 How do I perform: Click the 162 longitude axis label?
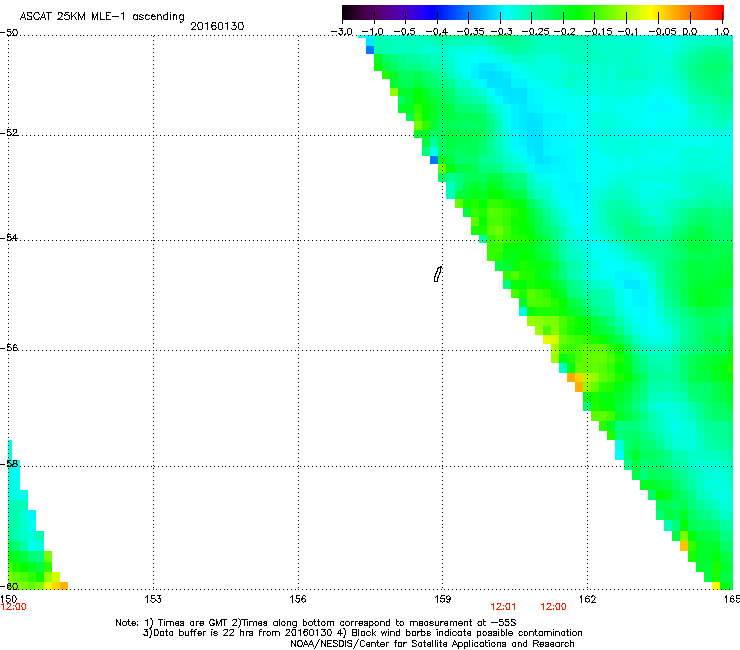point(588,599)
